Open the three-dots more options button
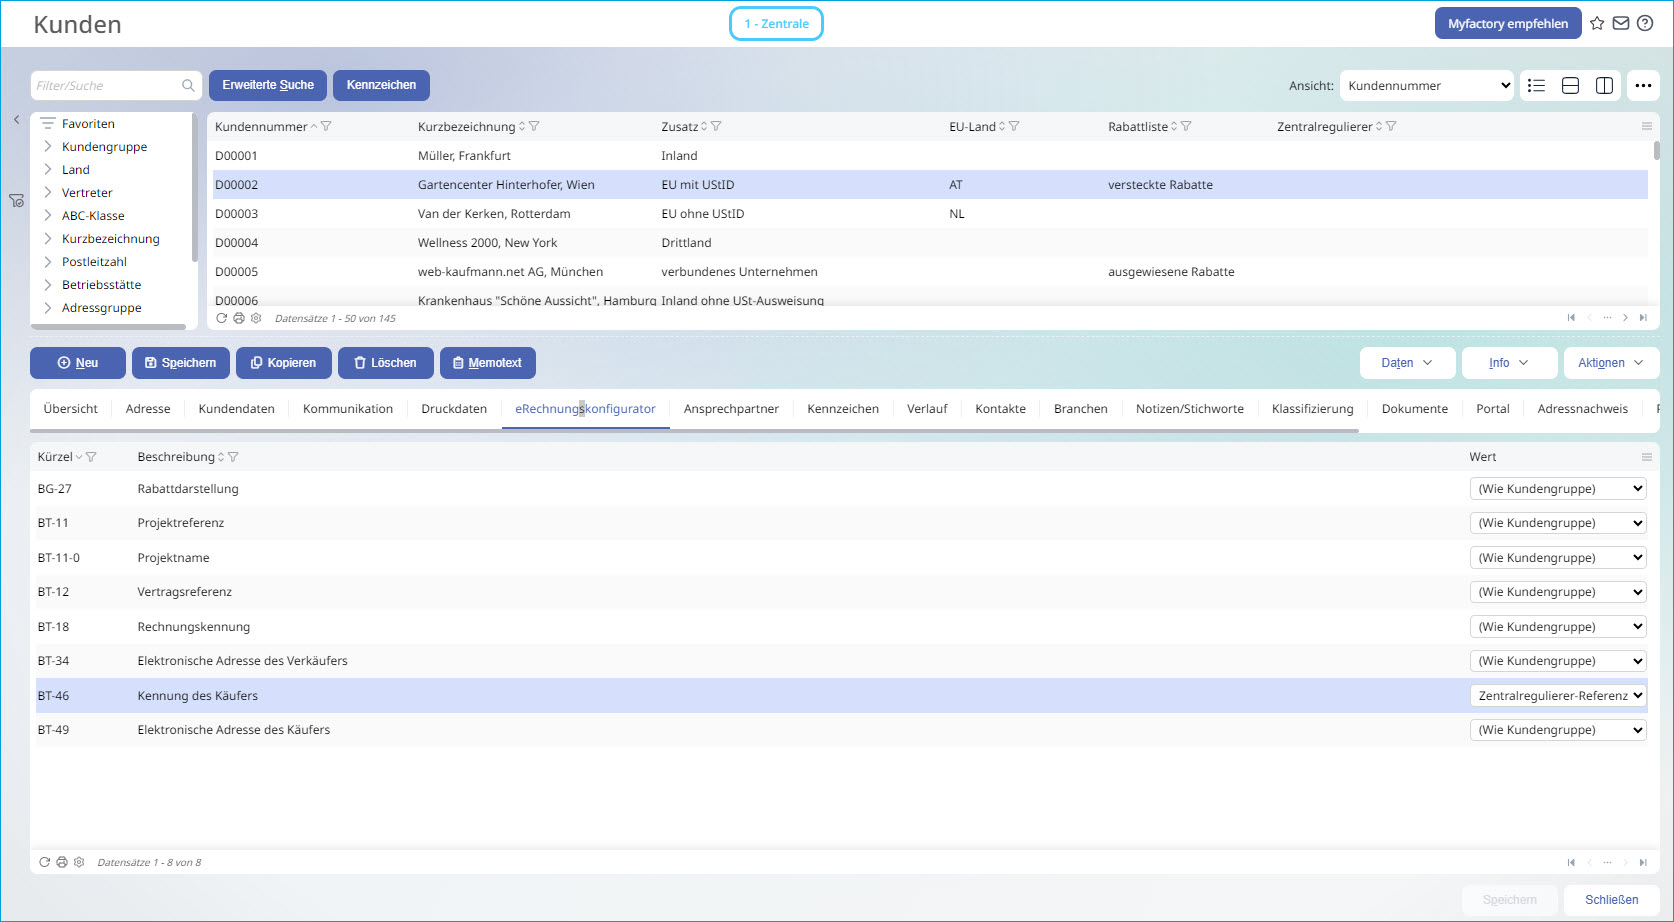This screenshot has width=1674, height=922. point(1643,85)
